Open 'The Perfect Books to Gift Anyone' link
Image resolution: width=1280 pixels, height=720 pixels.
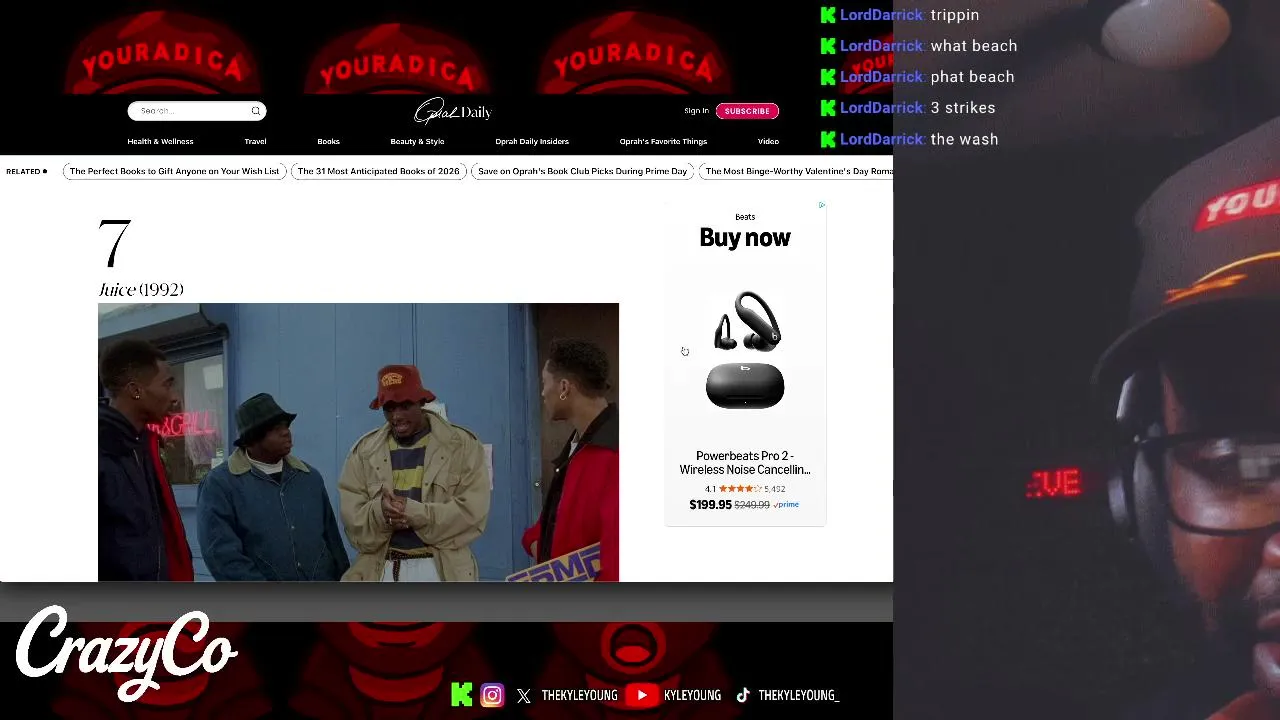[174, 171]
